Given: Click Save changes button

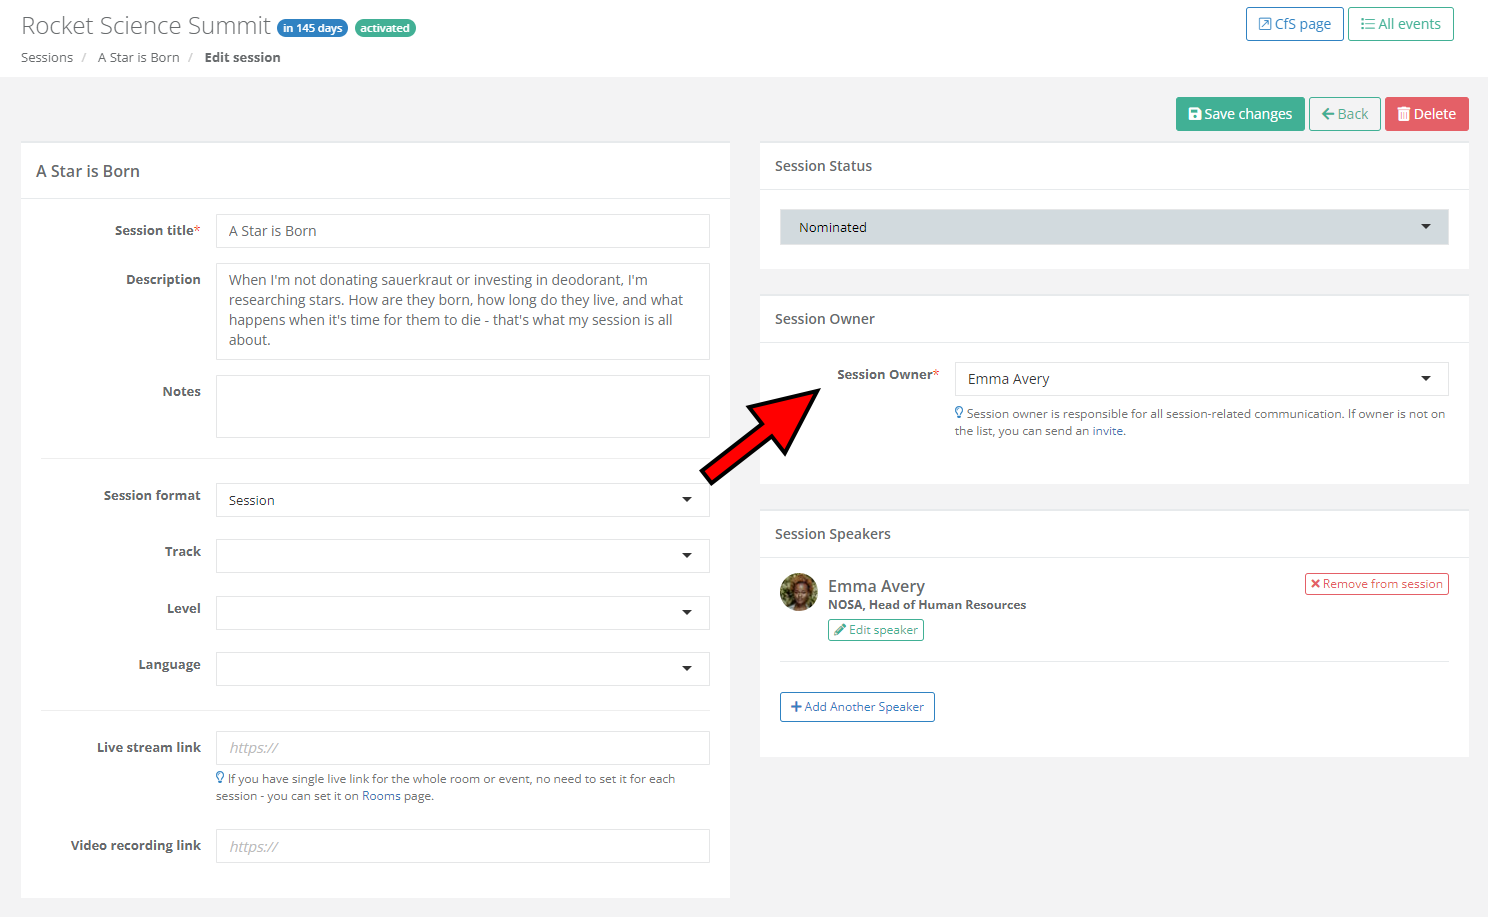Looking at the screenshot, I should click(1239, 114).
